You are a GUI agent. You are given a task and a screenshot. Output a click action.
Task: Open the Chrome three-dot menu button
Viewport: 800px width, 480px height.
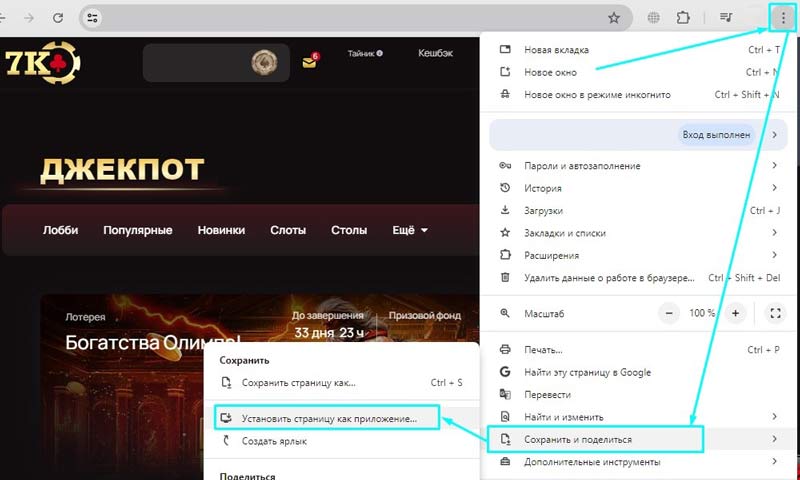(783, 18)
